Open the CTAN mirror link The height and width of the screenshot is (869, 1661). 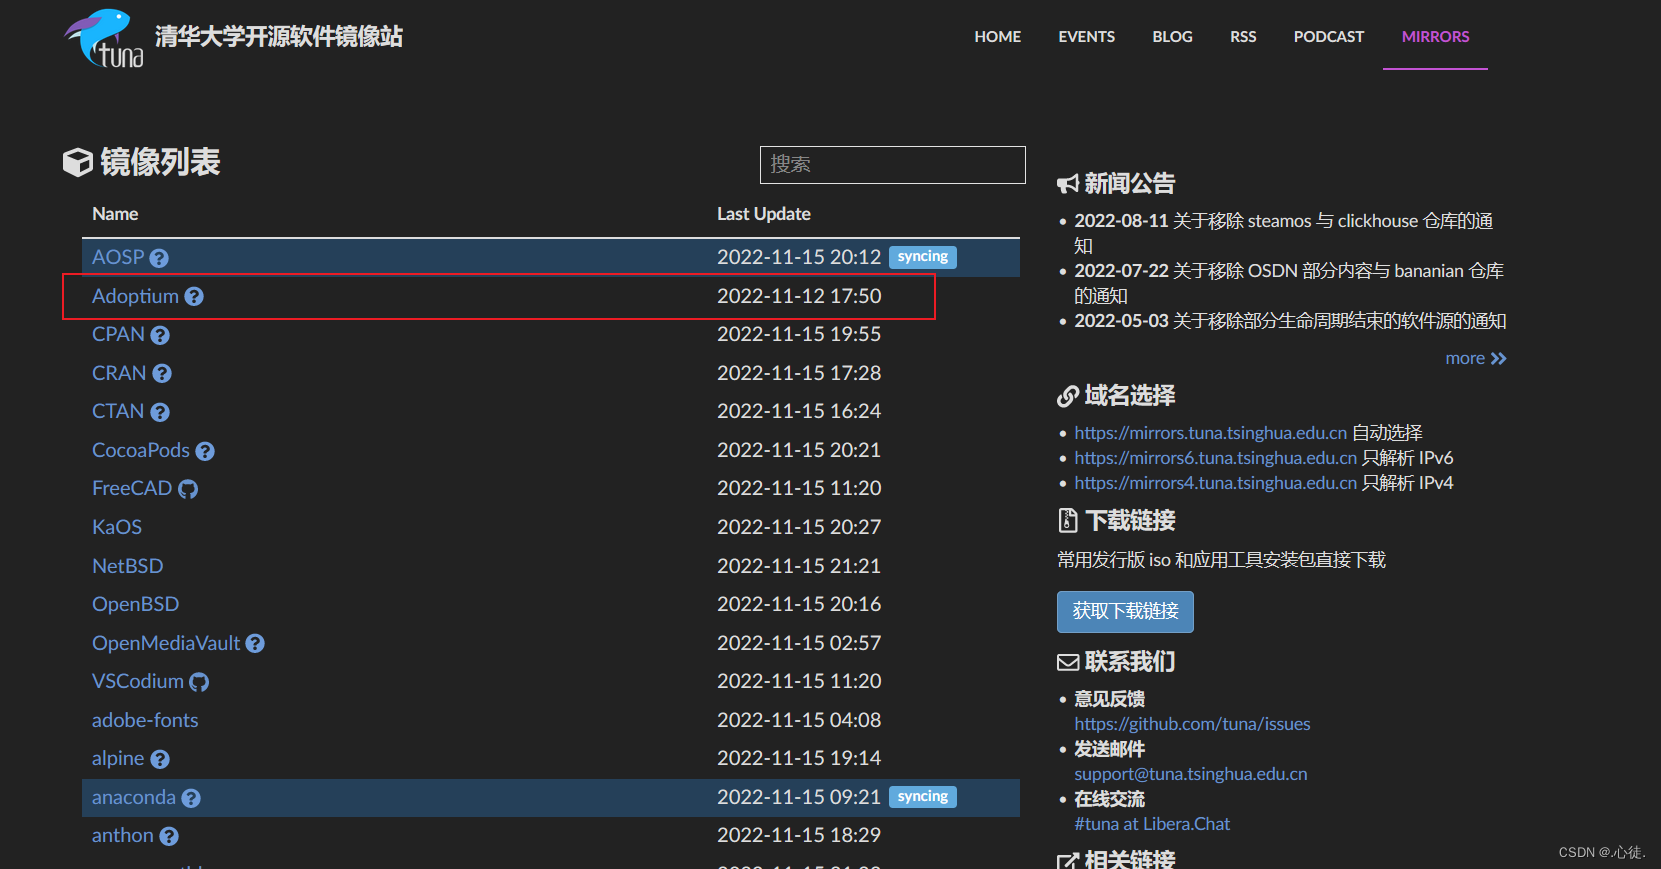118,411
